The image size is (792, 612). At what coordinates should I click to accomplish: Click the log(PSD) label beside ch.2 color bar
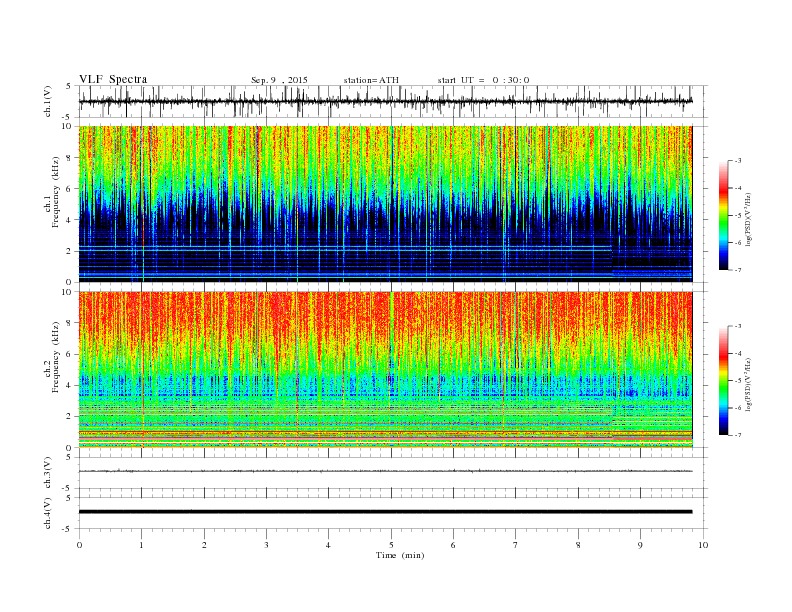749,383
